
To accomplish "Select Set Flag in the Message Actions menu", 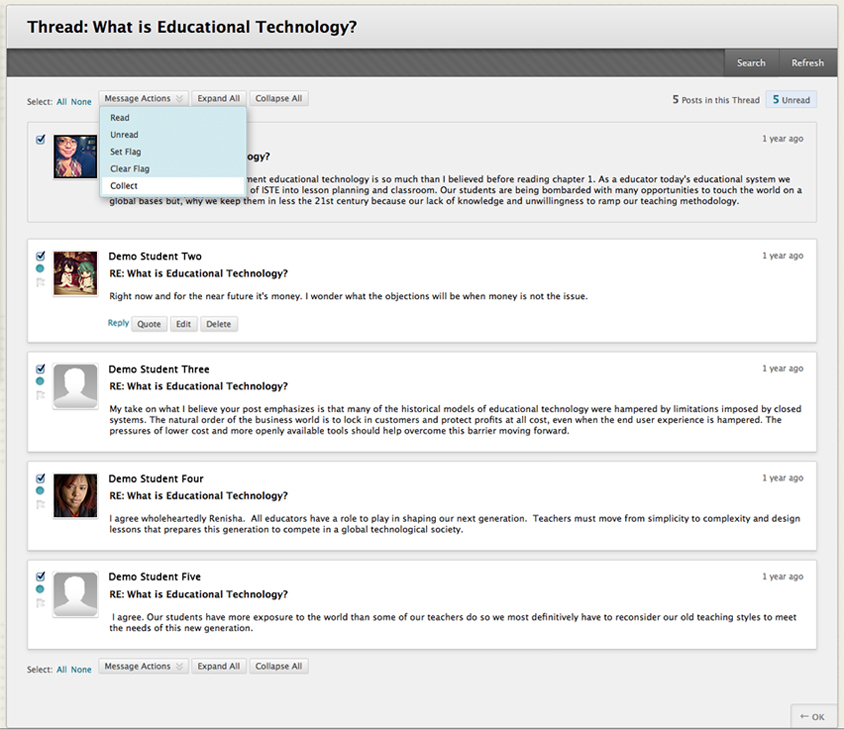I will (x=125, y=152).
